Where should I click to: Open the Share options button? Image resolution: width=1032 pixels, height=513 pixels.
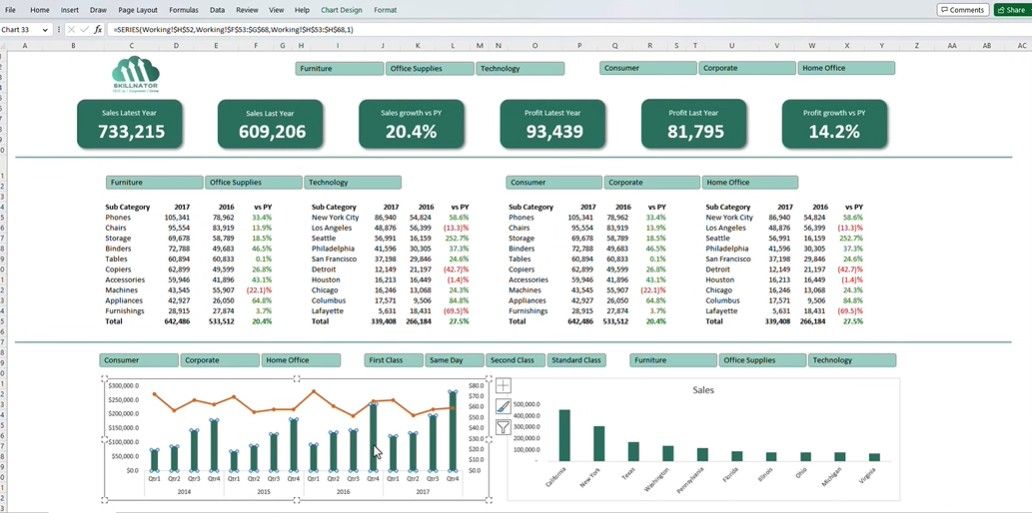pyautogui.click(x=1012, y=9)
